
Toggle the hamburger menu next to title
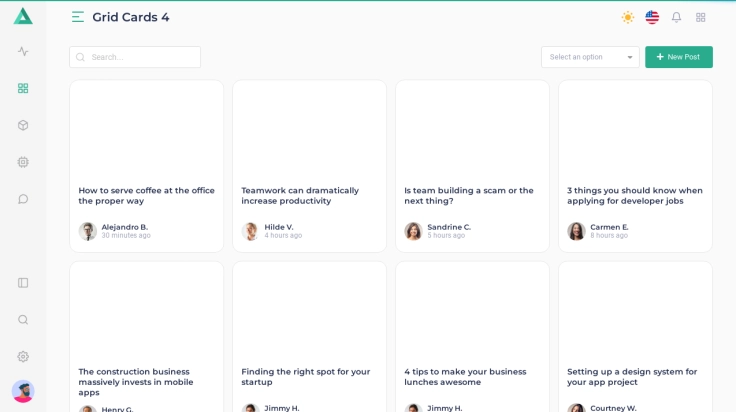click(78, 17)
